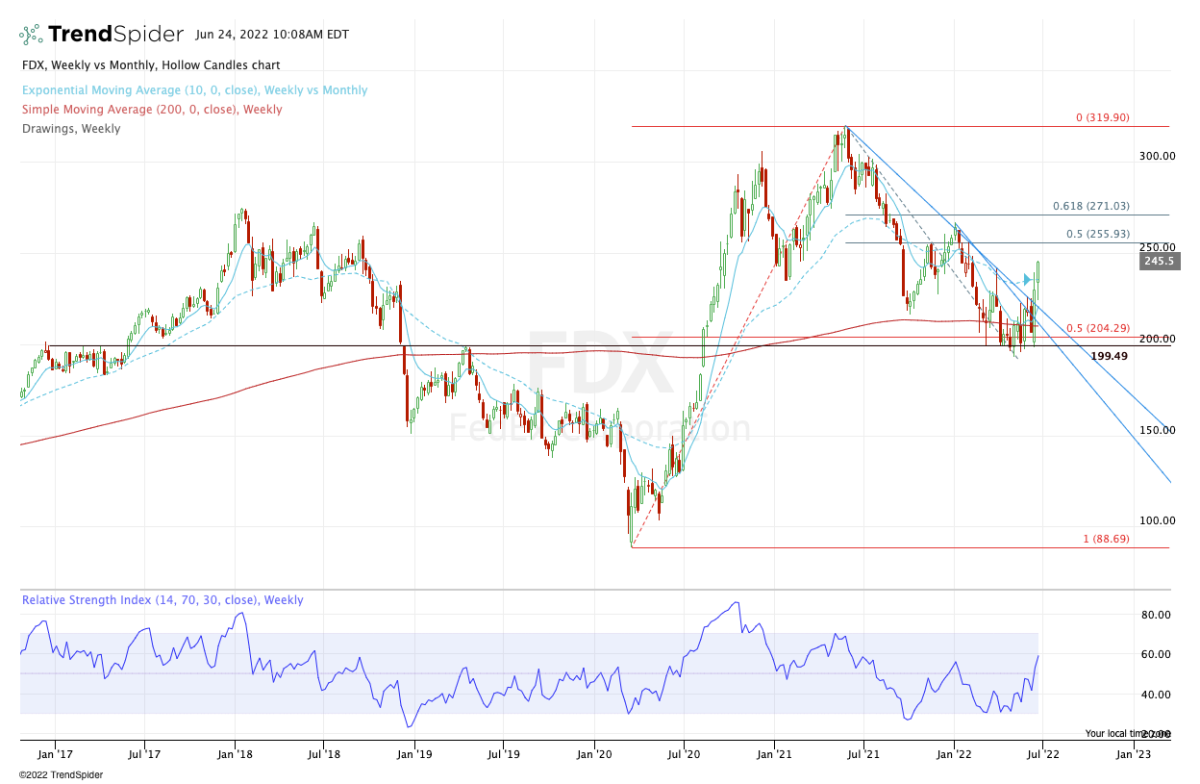Click the RSI 60.00 axis level
The width and height of the screenshot is (1200, 784).
click(1159, 654)
